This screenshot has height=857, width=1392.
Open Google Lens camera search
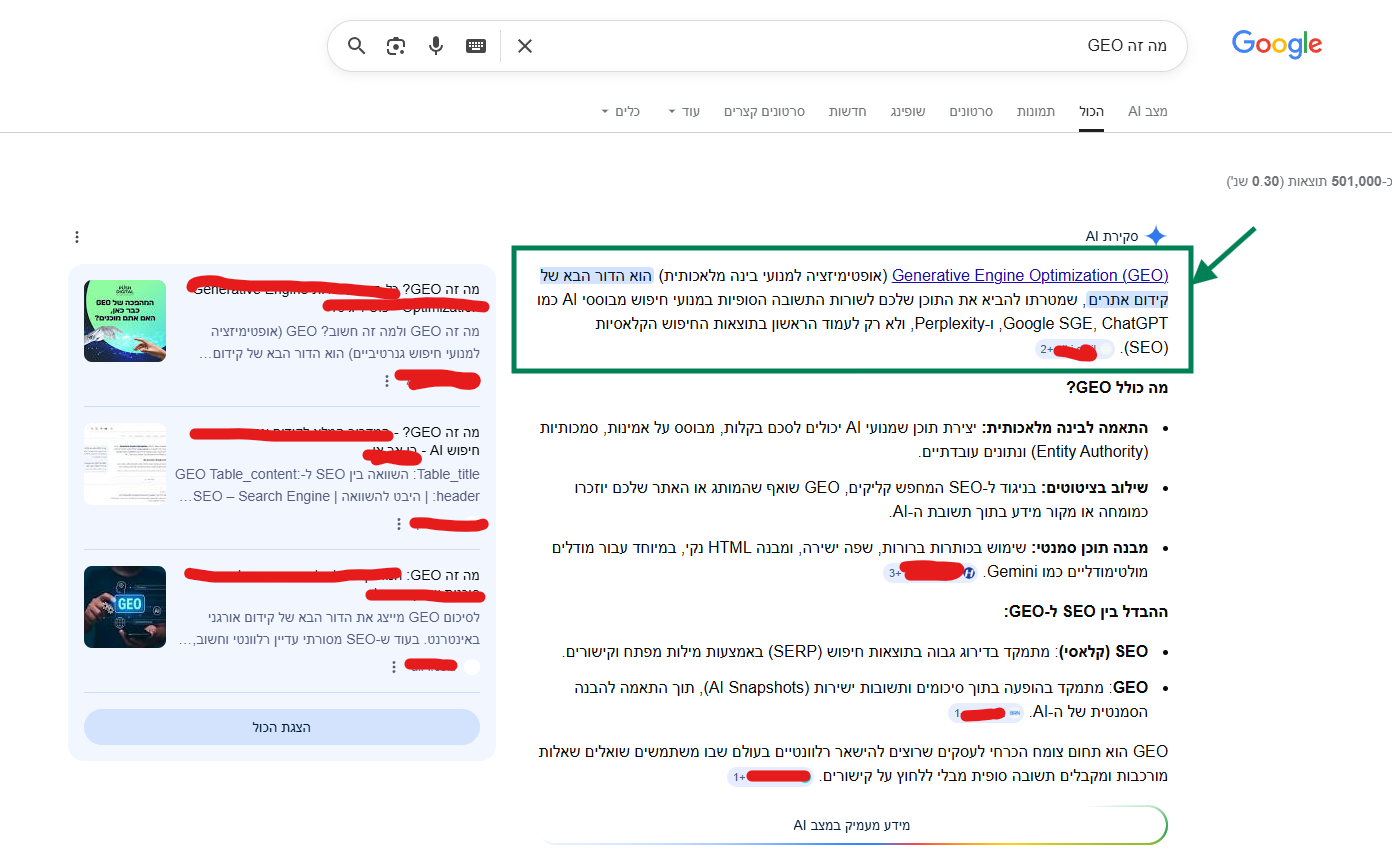tap(396, 45)
